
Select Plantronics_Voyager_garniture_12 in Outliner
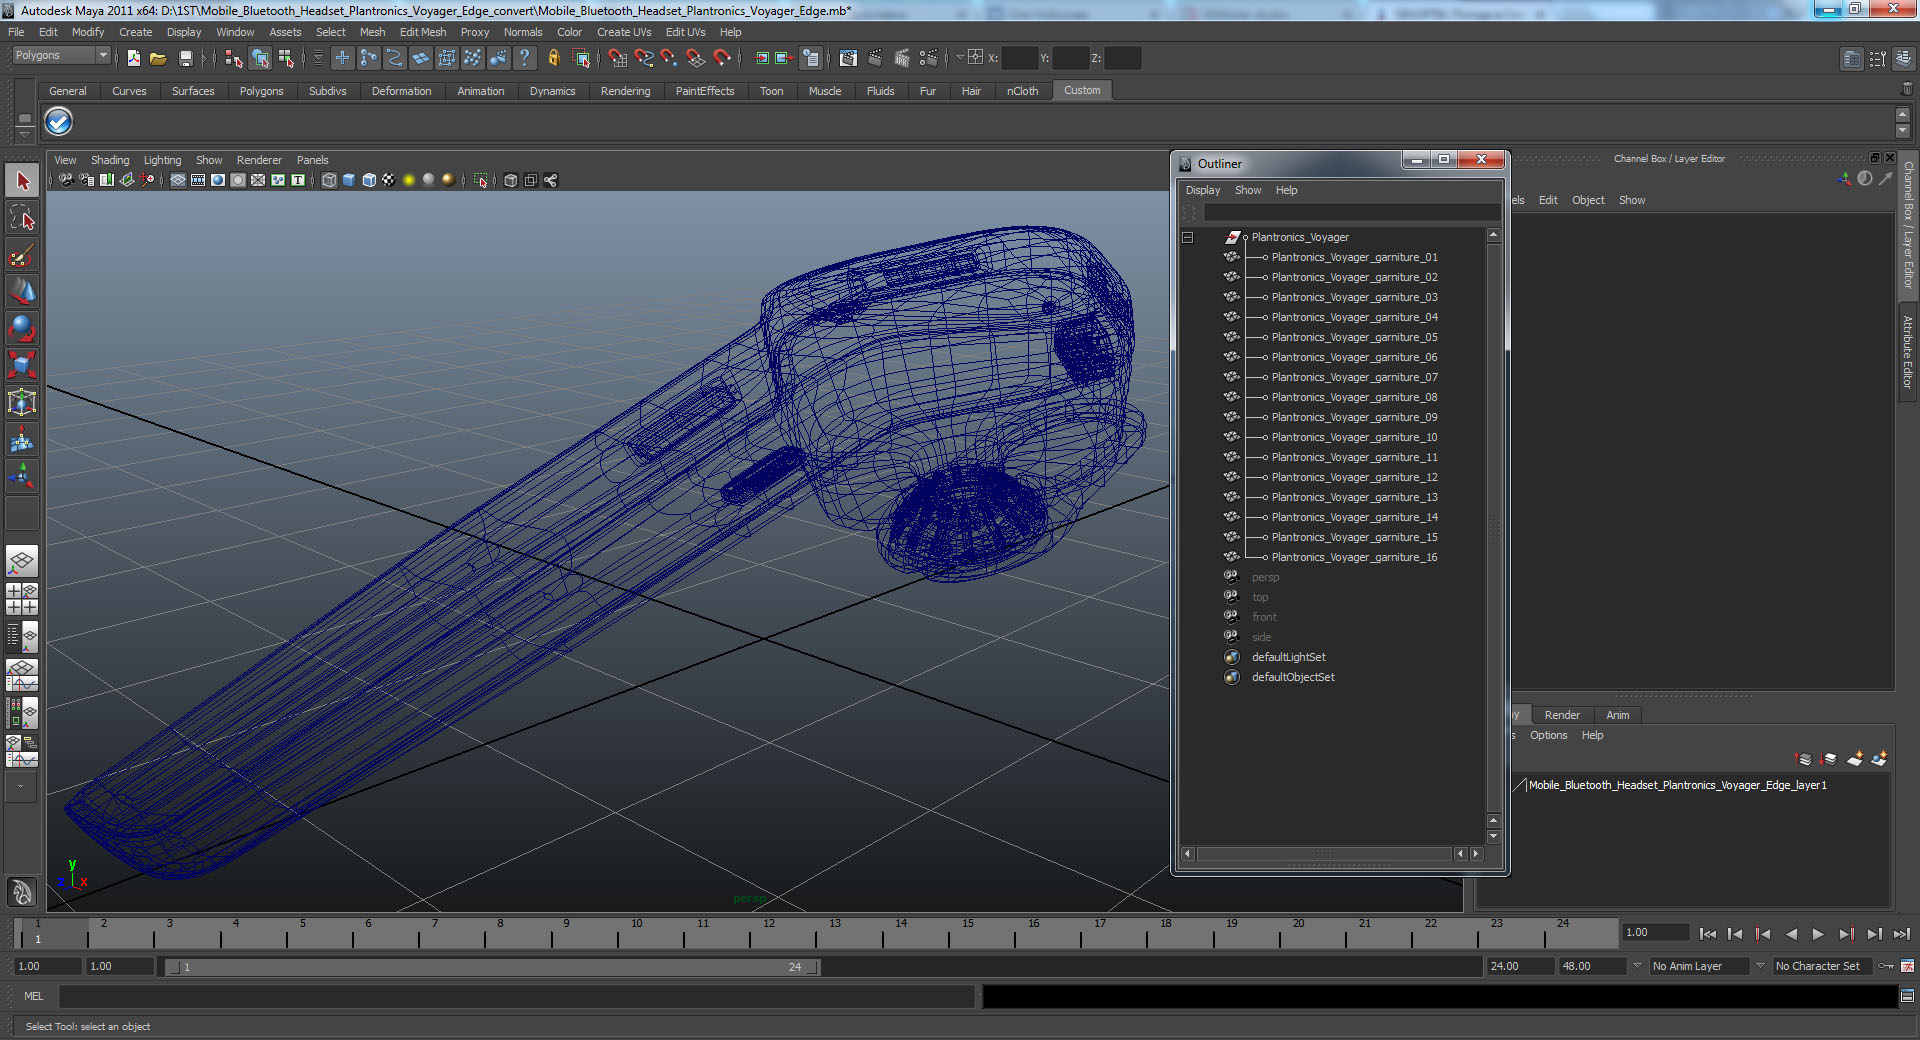coord(1354,477)
